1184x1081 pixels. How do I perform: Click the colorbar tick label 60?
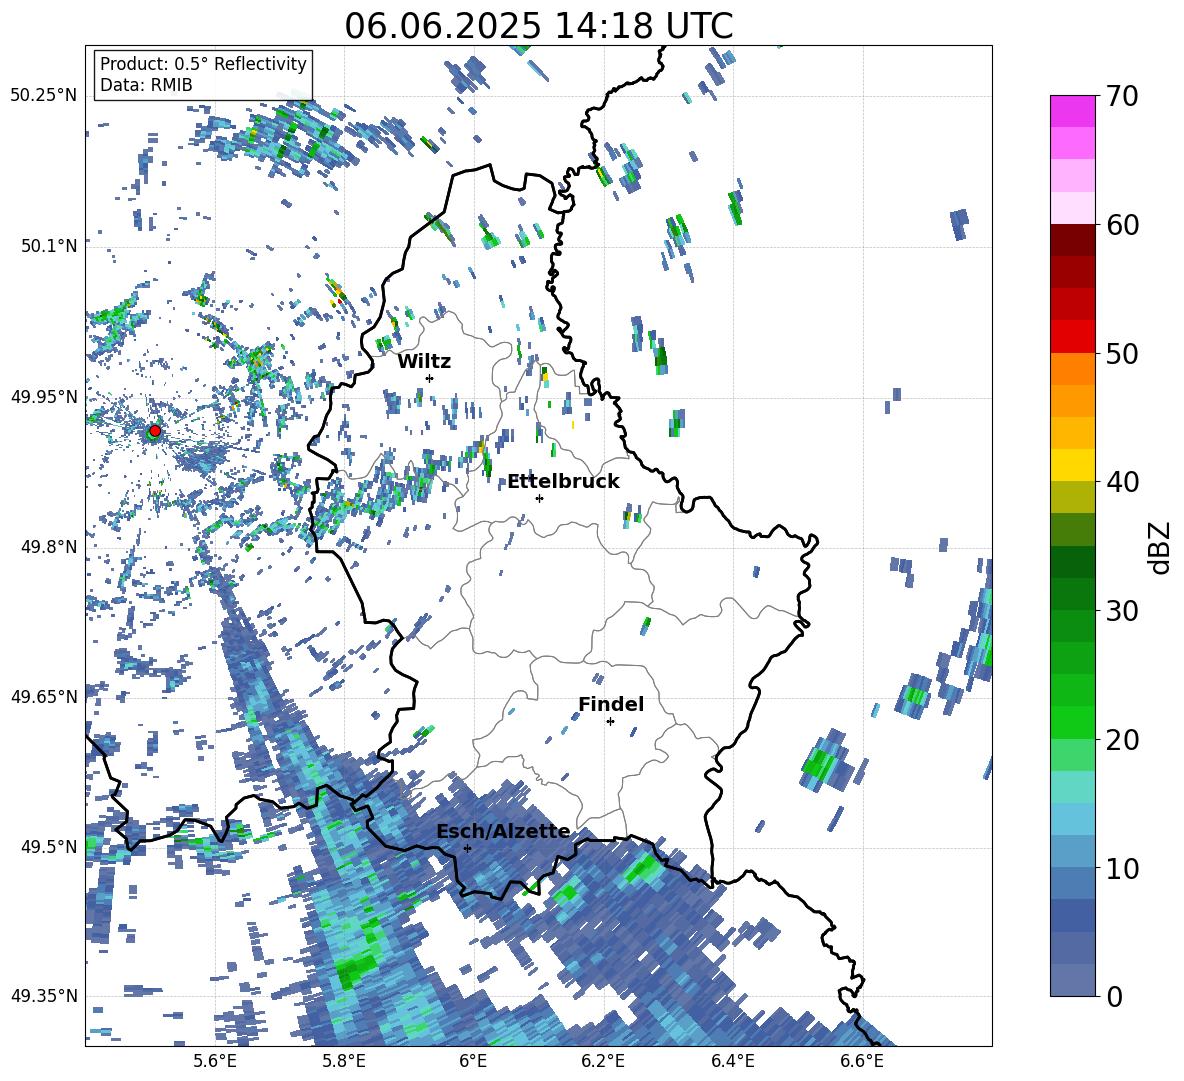[x=1122, y=225]
